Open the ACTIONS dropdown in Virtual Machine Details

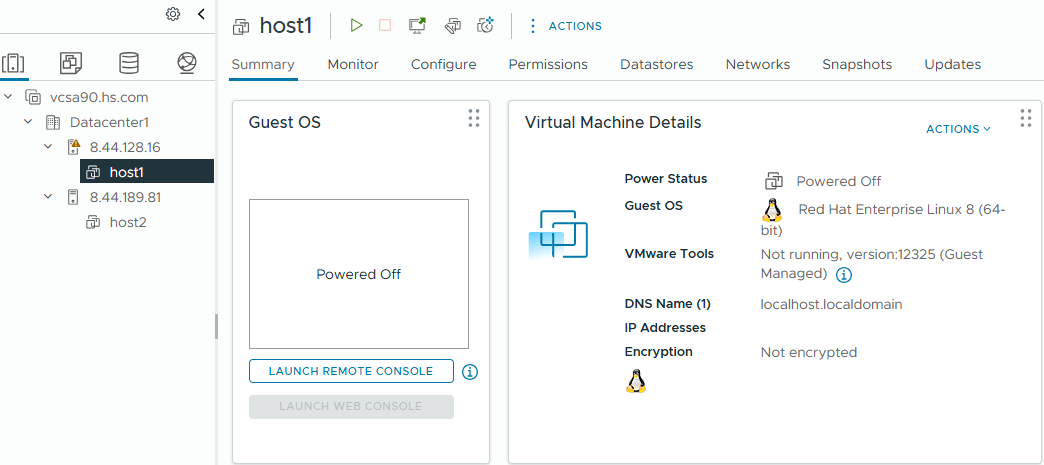pos(958,129)
